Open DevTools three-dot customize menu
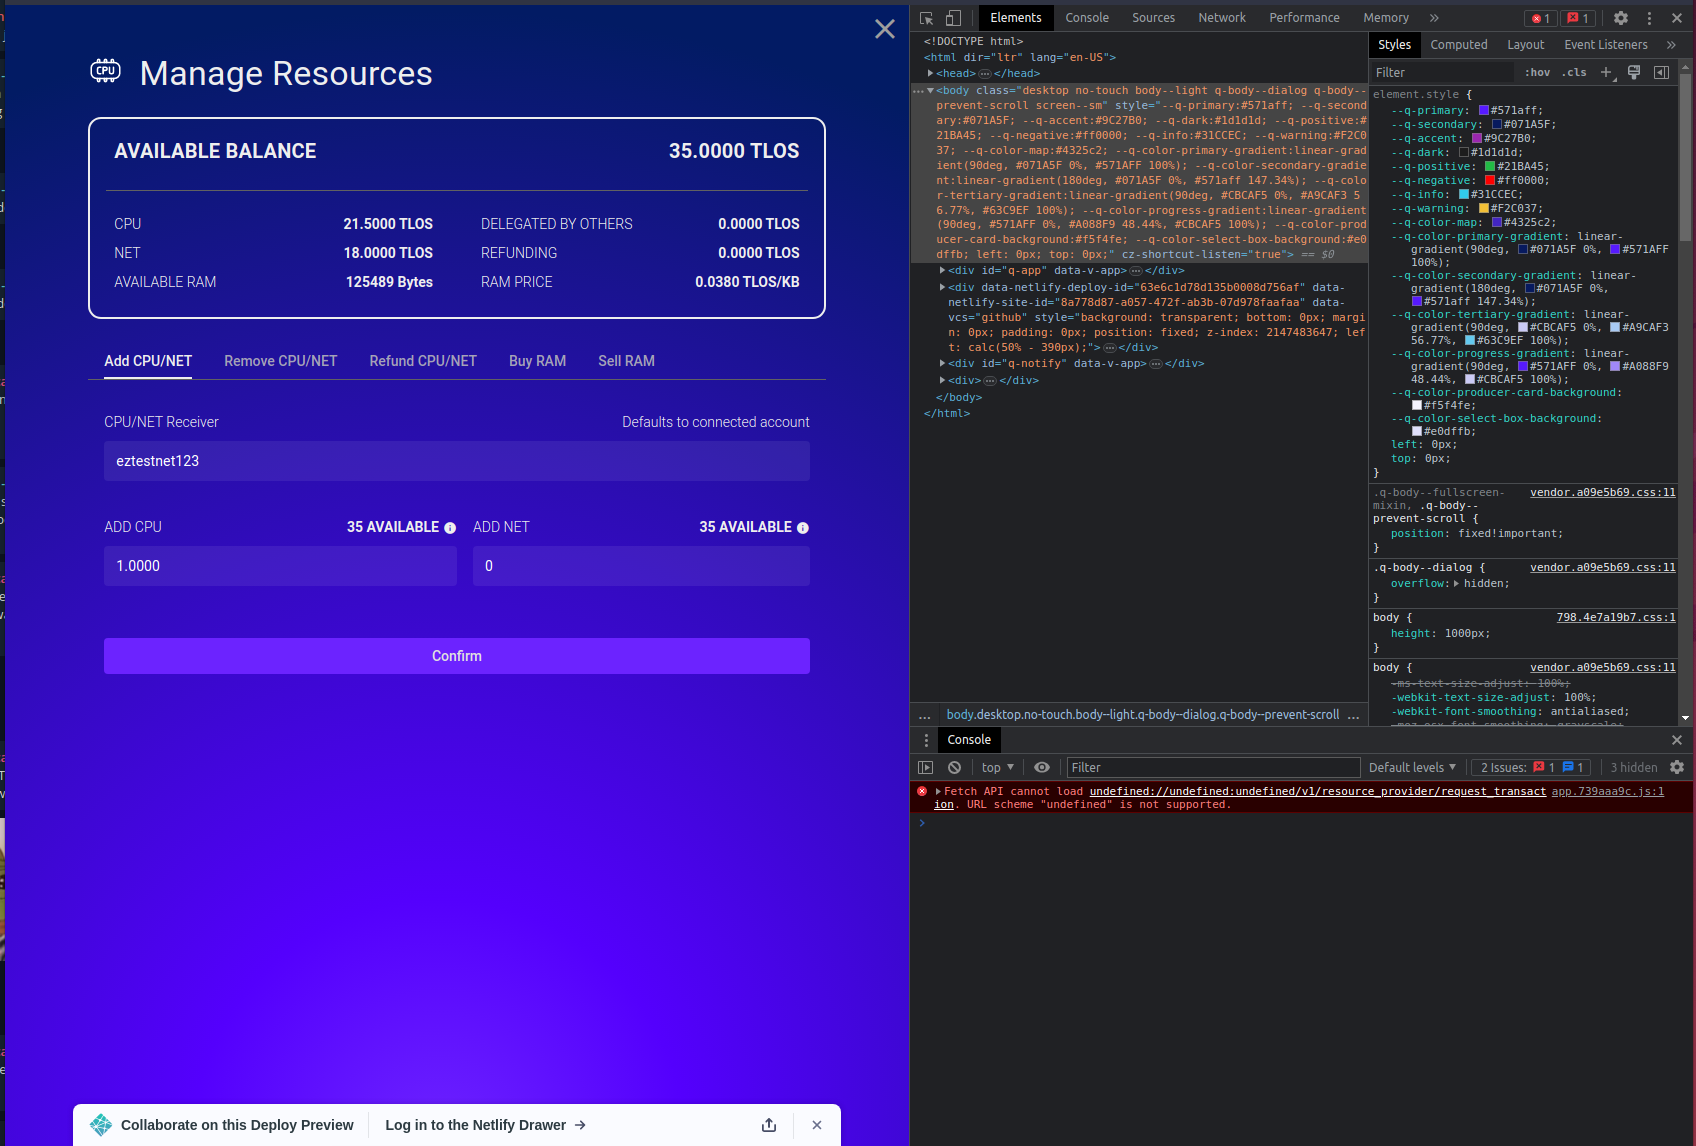 coord(1649,18)
